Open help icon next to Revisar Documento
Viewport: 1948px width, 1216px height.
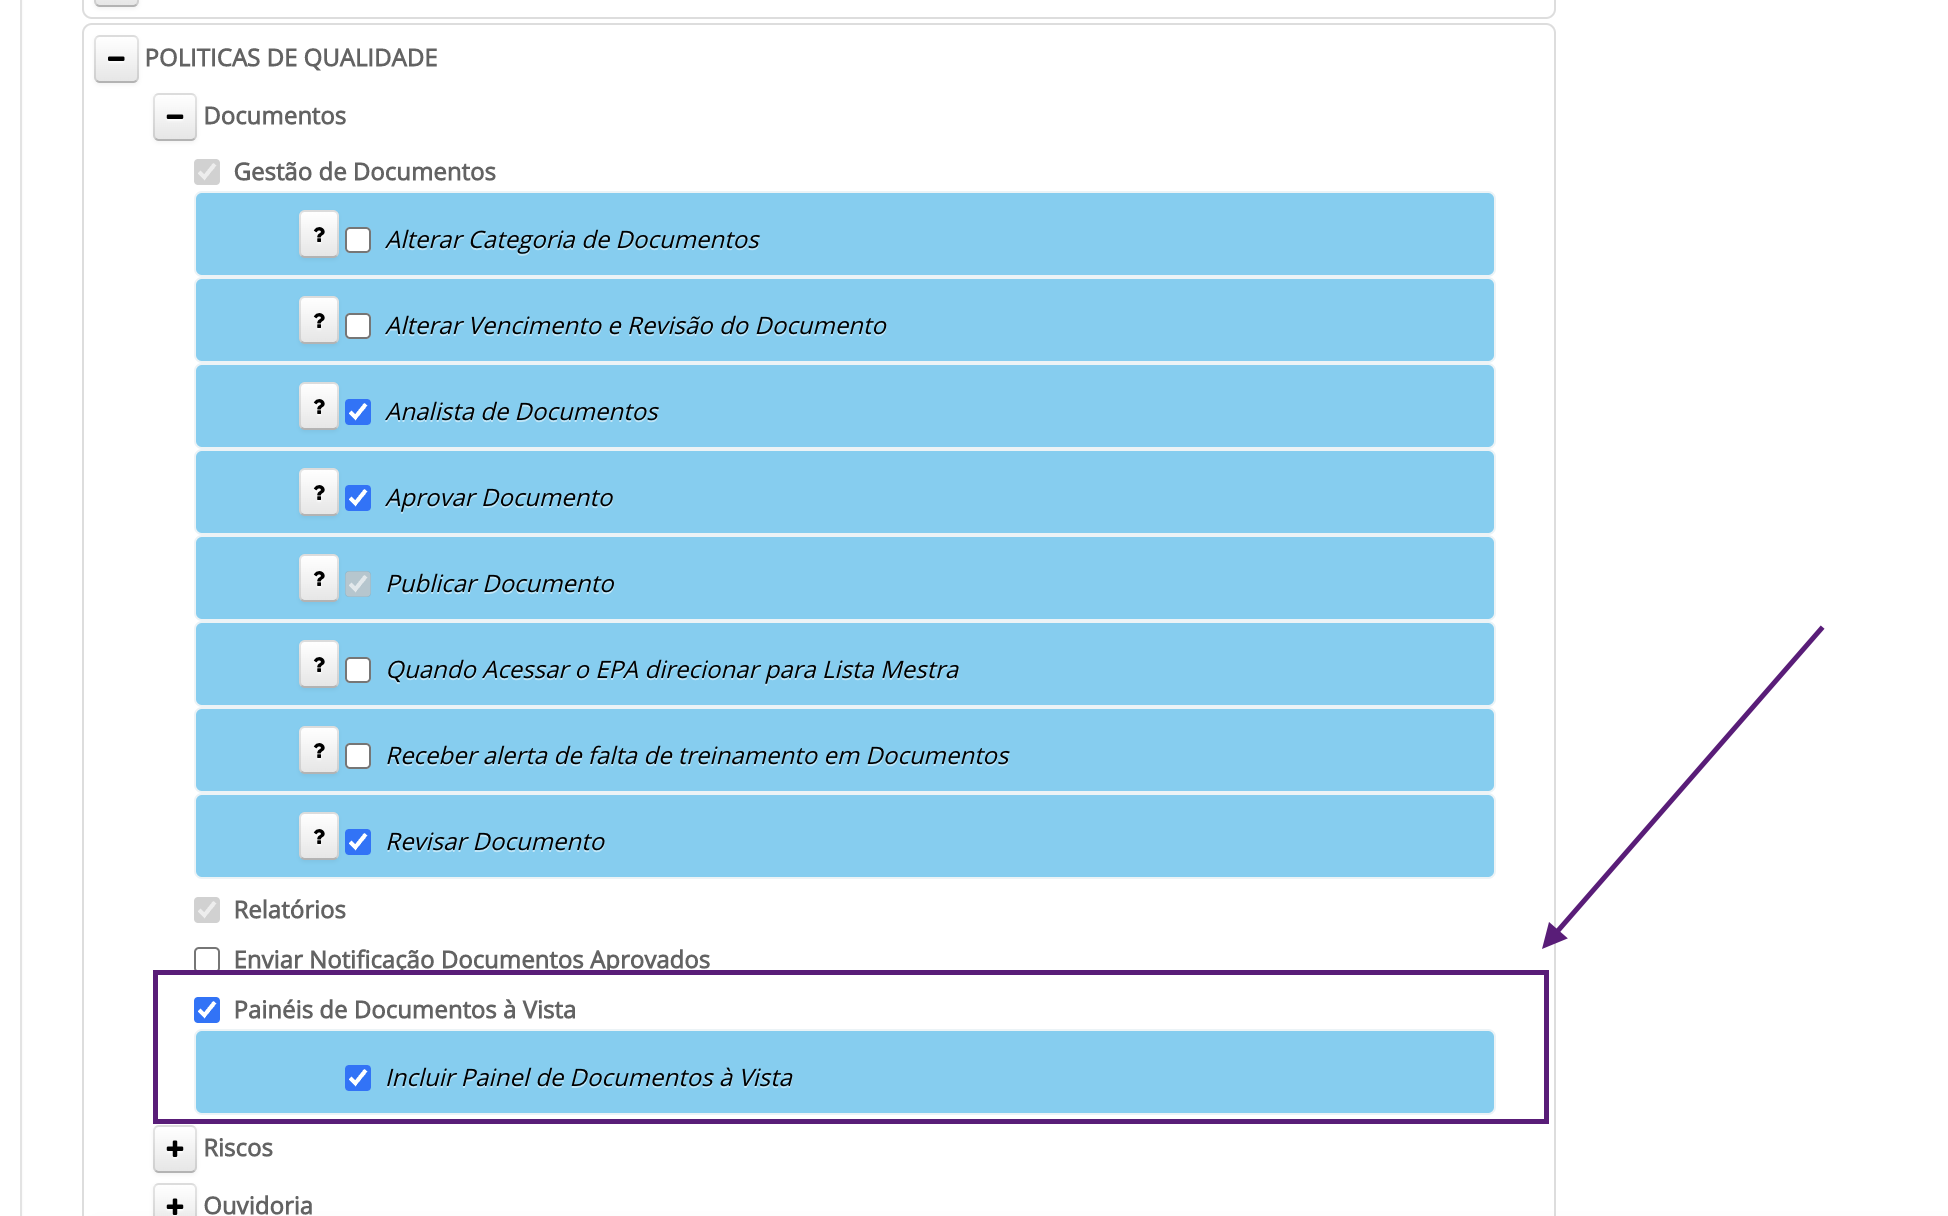[x=319, y=837]
